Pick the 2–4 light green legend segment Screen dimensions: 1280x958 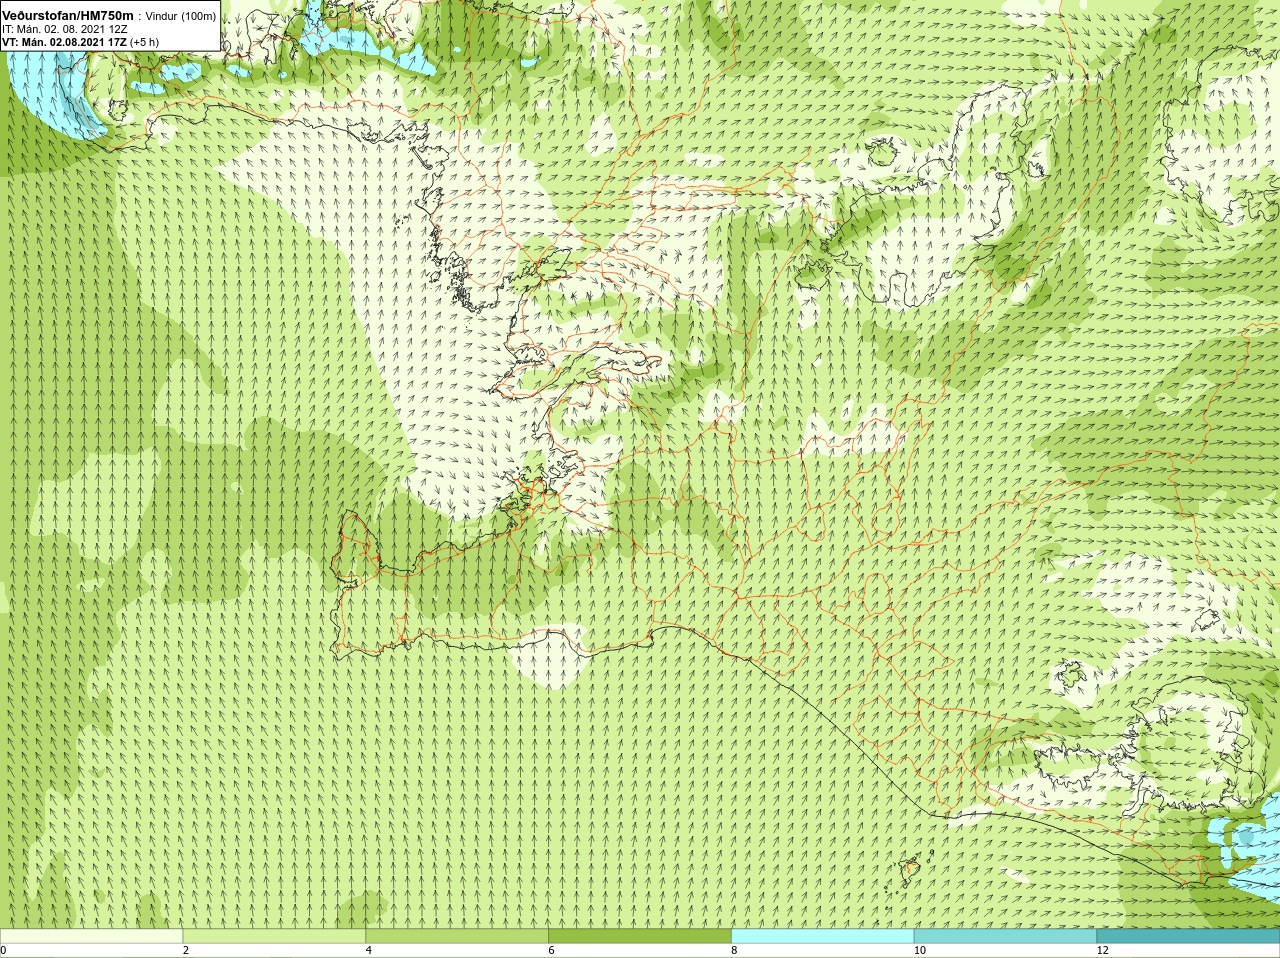(x=274, y=936)
